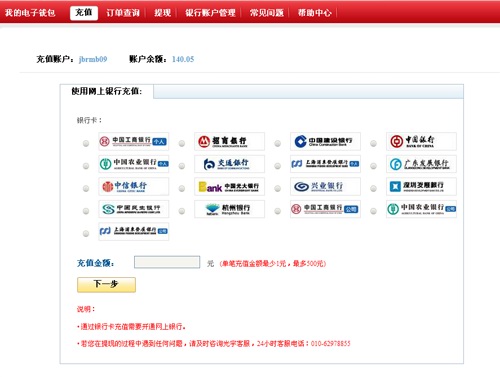Select radio button for 交通银行

(182, 166)
